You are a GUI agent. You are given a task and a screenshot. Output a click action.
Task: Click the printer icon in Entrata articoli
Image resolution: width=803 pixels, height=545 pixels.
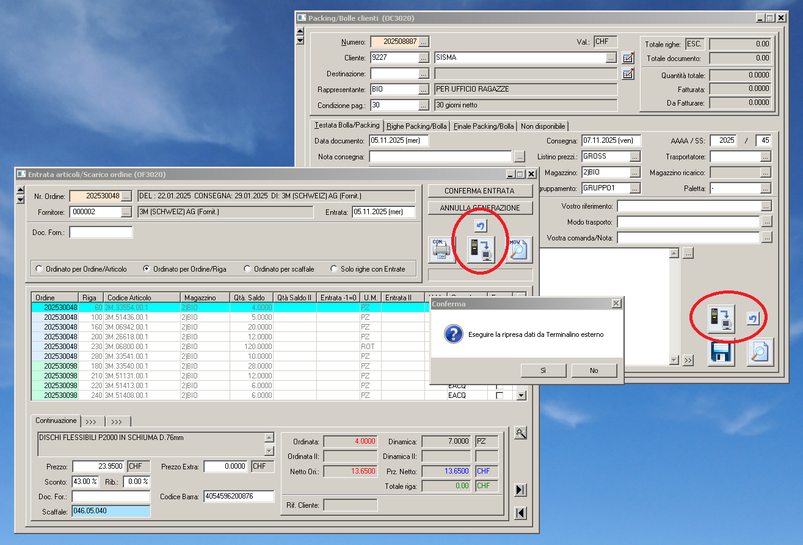click(x=441, y=251)
